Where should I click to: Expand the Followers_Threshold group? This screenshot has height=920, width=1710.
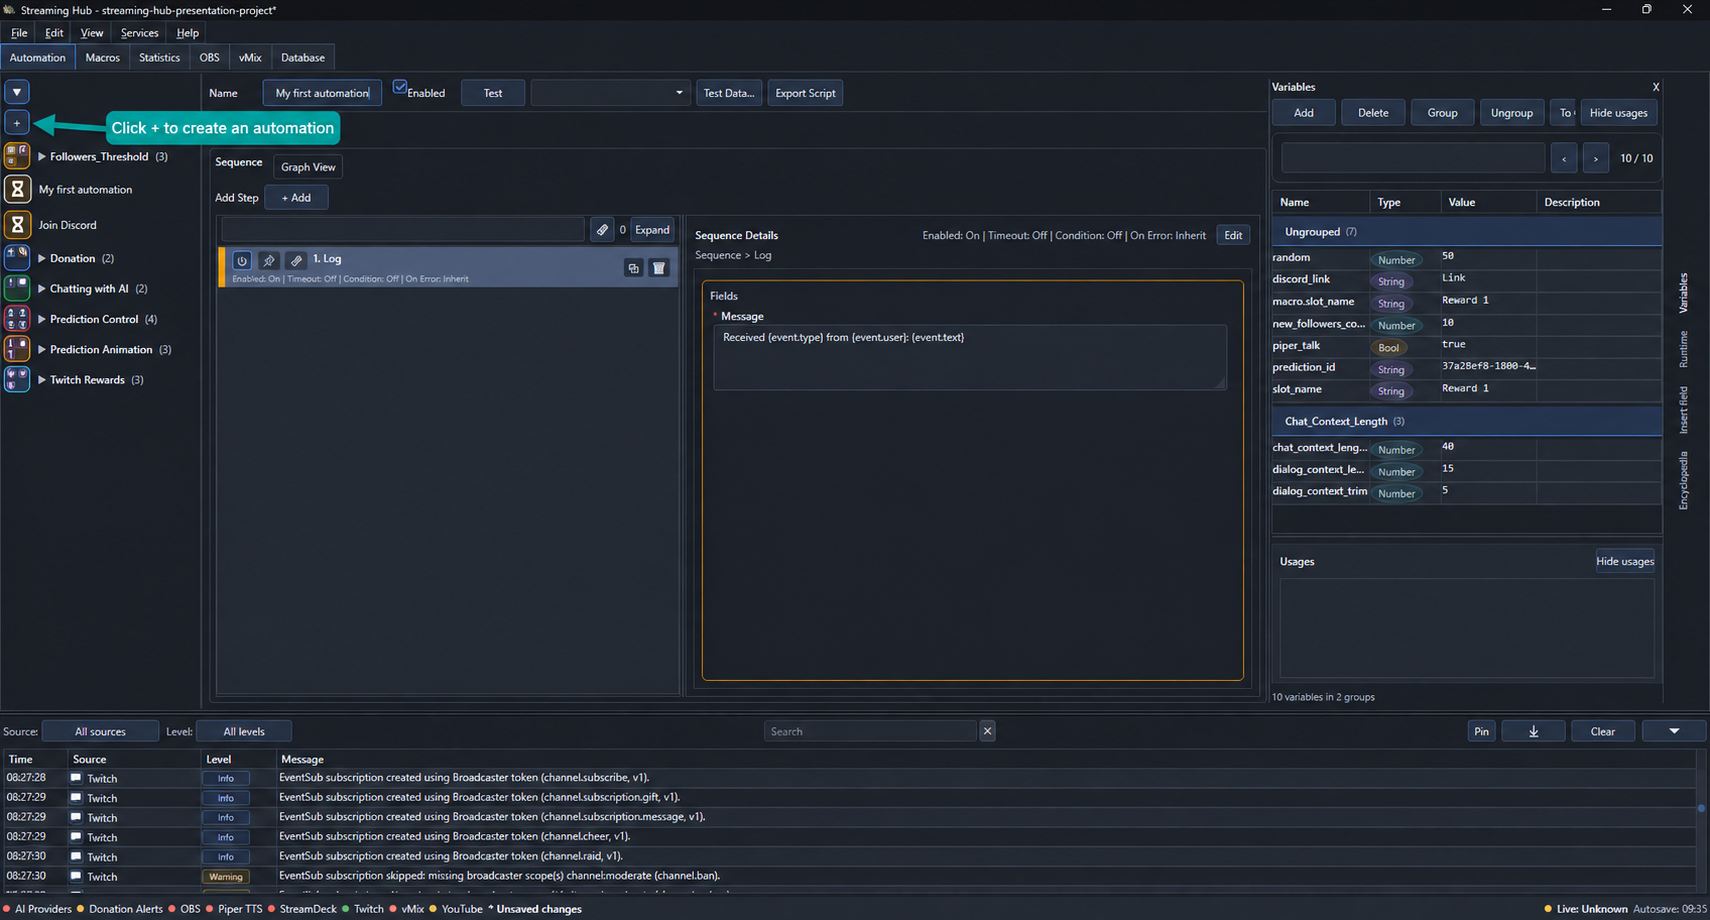coord(42,156)
